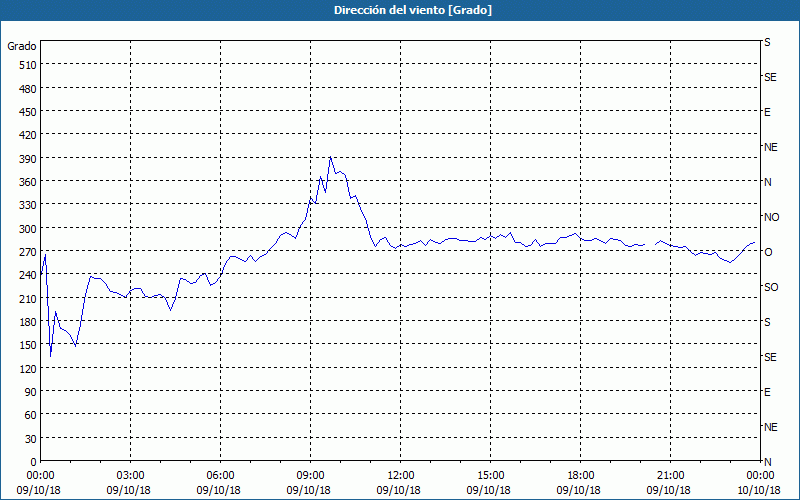Screen dimensions: 800x500
Task: Select the 330 degree axis label
Action: [28, 205]
